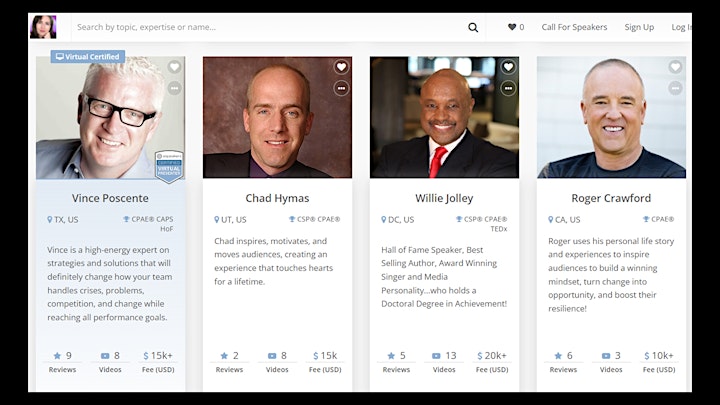Image resolution: width=720 pixels, height=405 pixels.
Task: Toggle favorite heart on Willie Jolley card
Action: coord(508,67)
